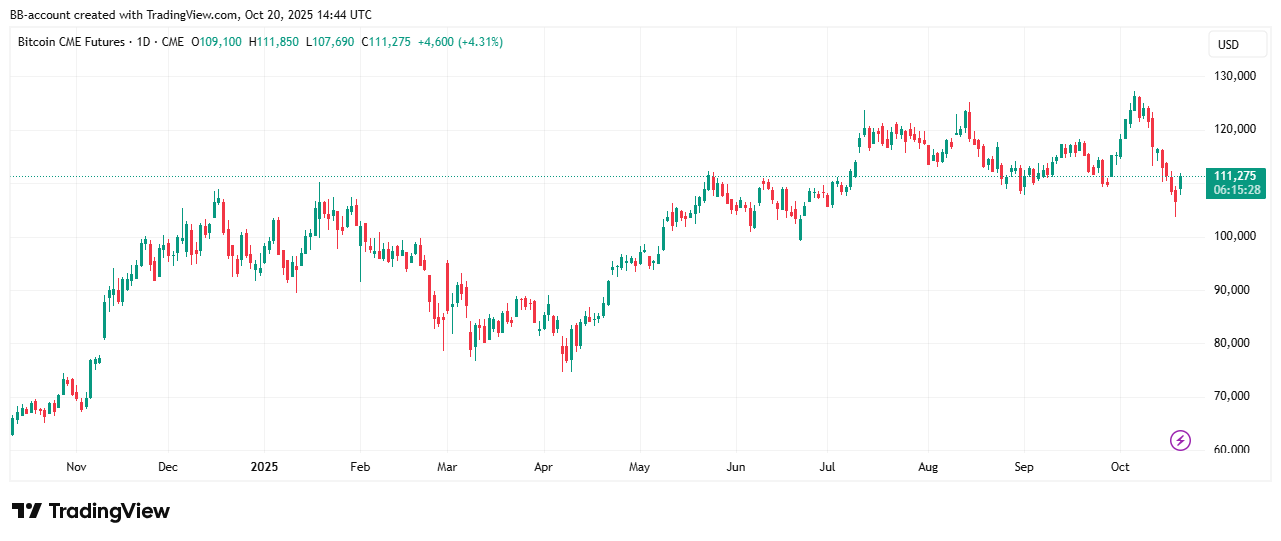Click the Bitcoin CME Futures symbol title

tap(72, 42)
